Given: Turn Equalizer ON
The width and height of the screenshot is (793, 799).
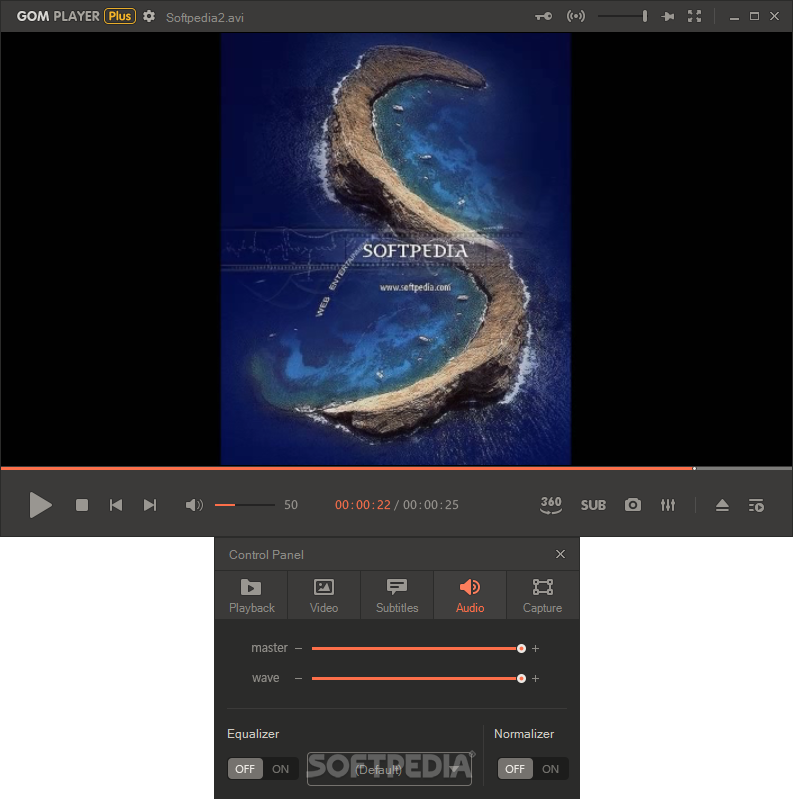Looking at the screenshot, I should tap(280, 768).
